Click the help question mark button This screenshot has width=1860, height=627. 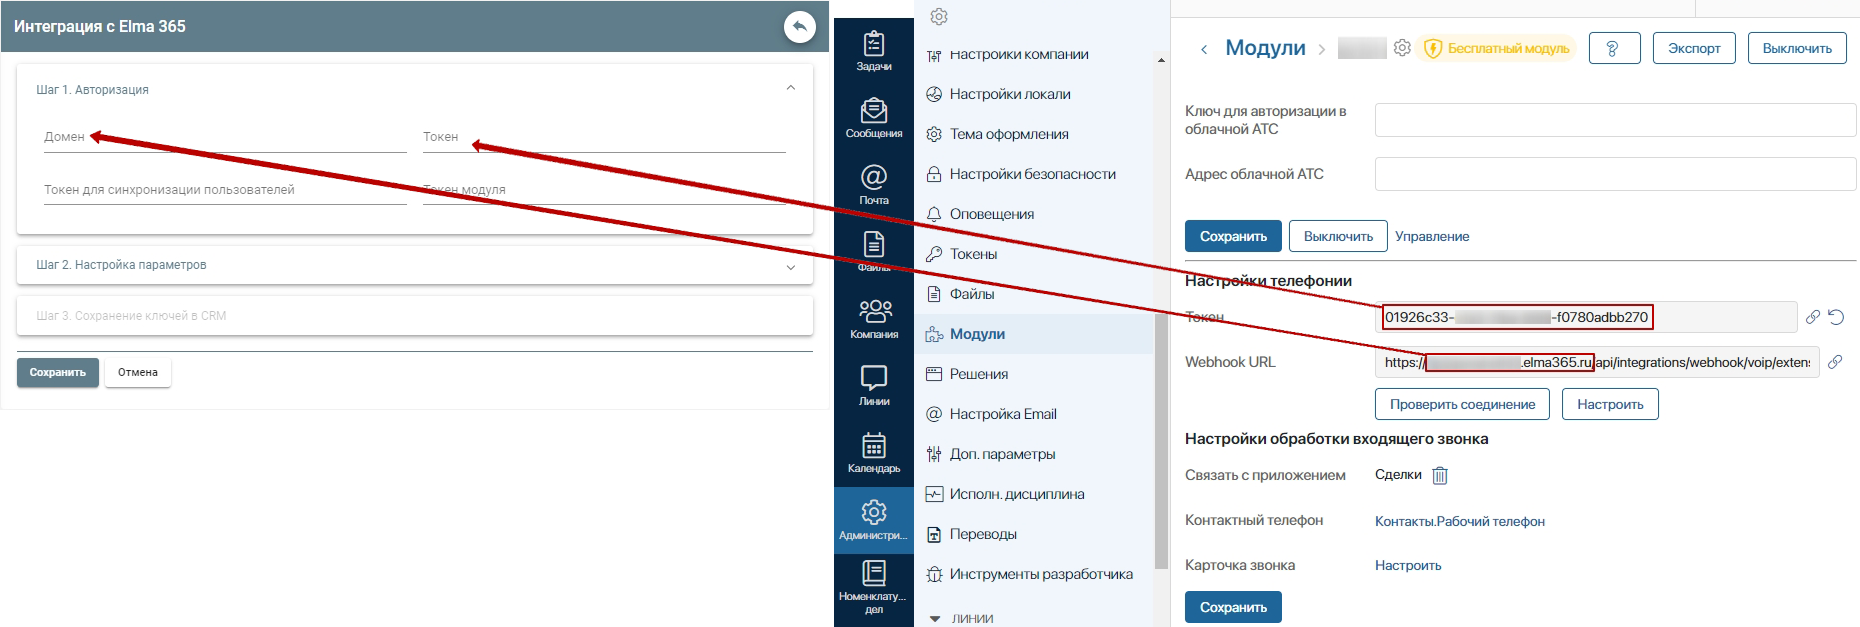click(1612, 48)
